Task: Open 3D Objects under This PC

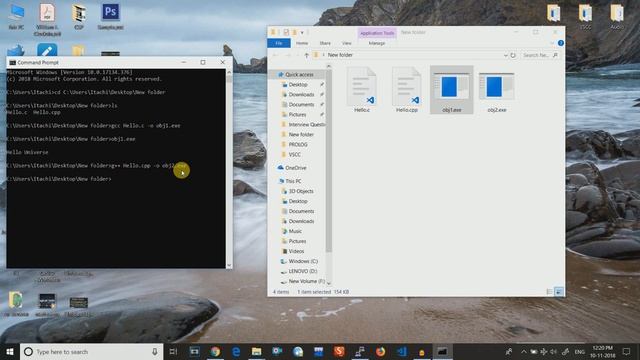Action: point(301,191)
